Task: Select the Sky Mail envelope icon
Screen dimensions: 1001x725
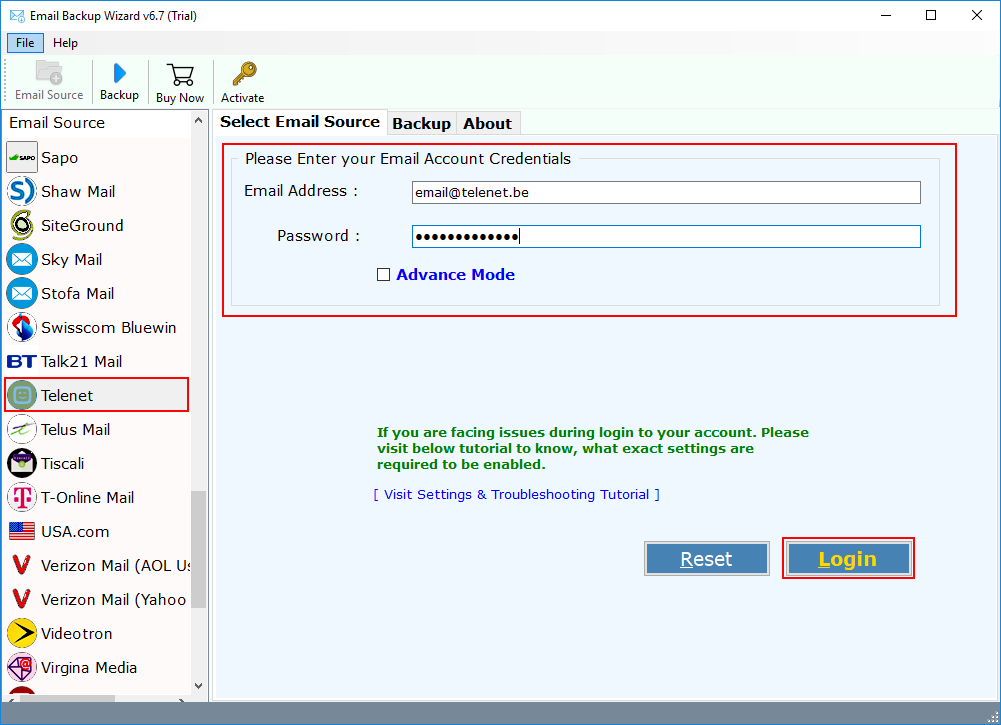Action: pyautogui.click(x=22, y=259)
